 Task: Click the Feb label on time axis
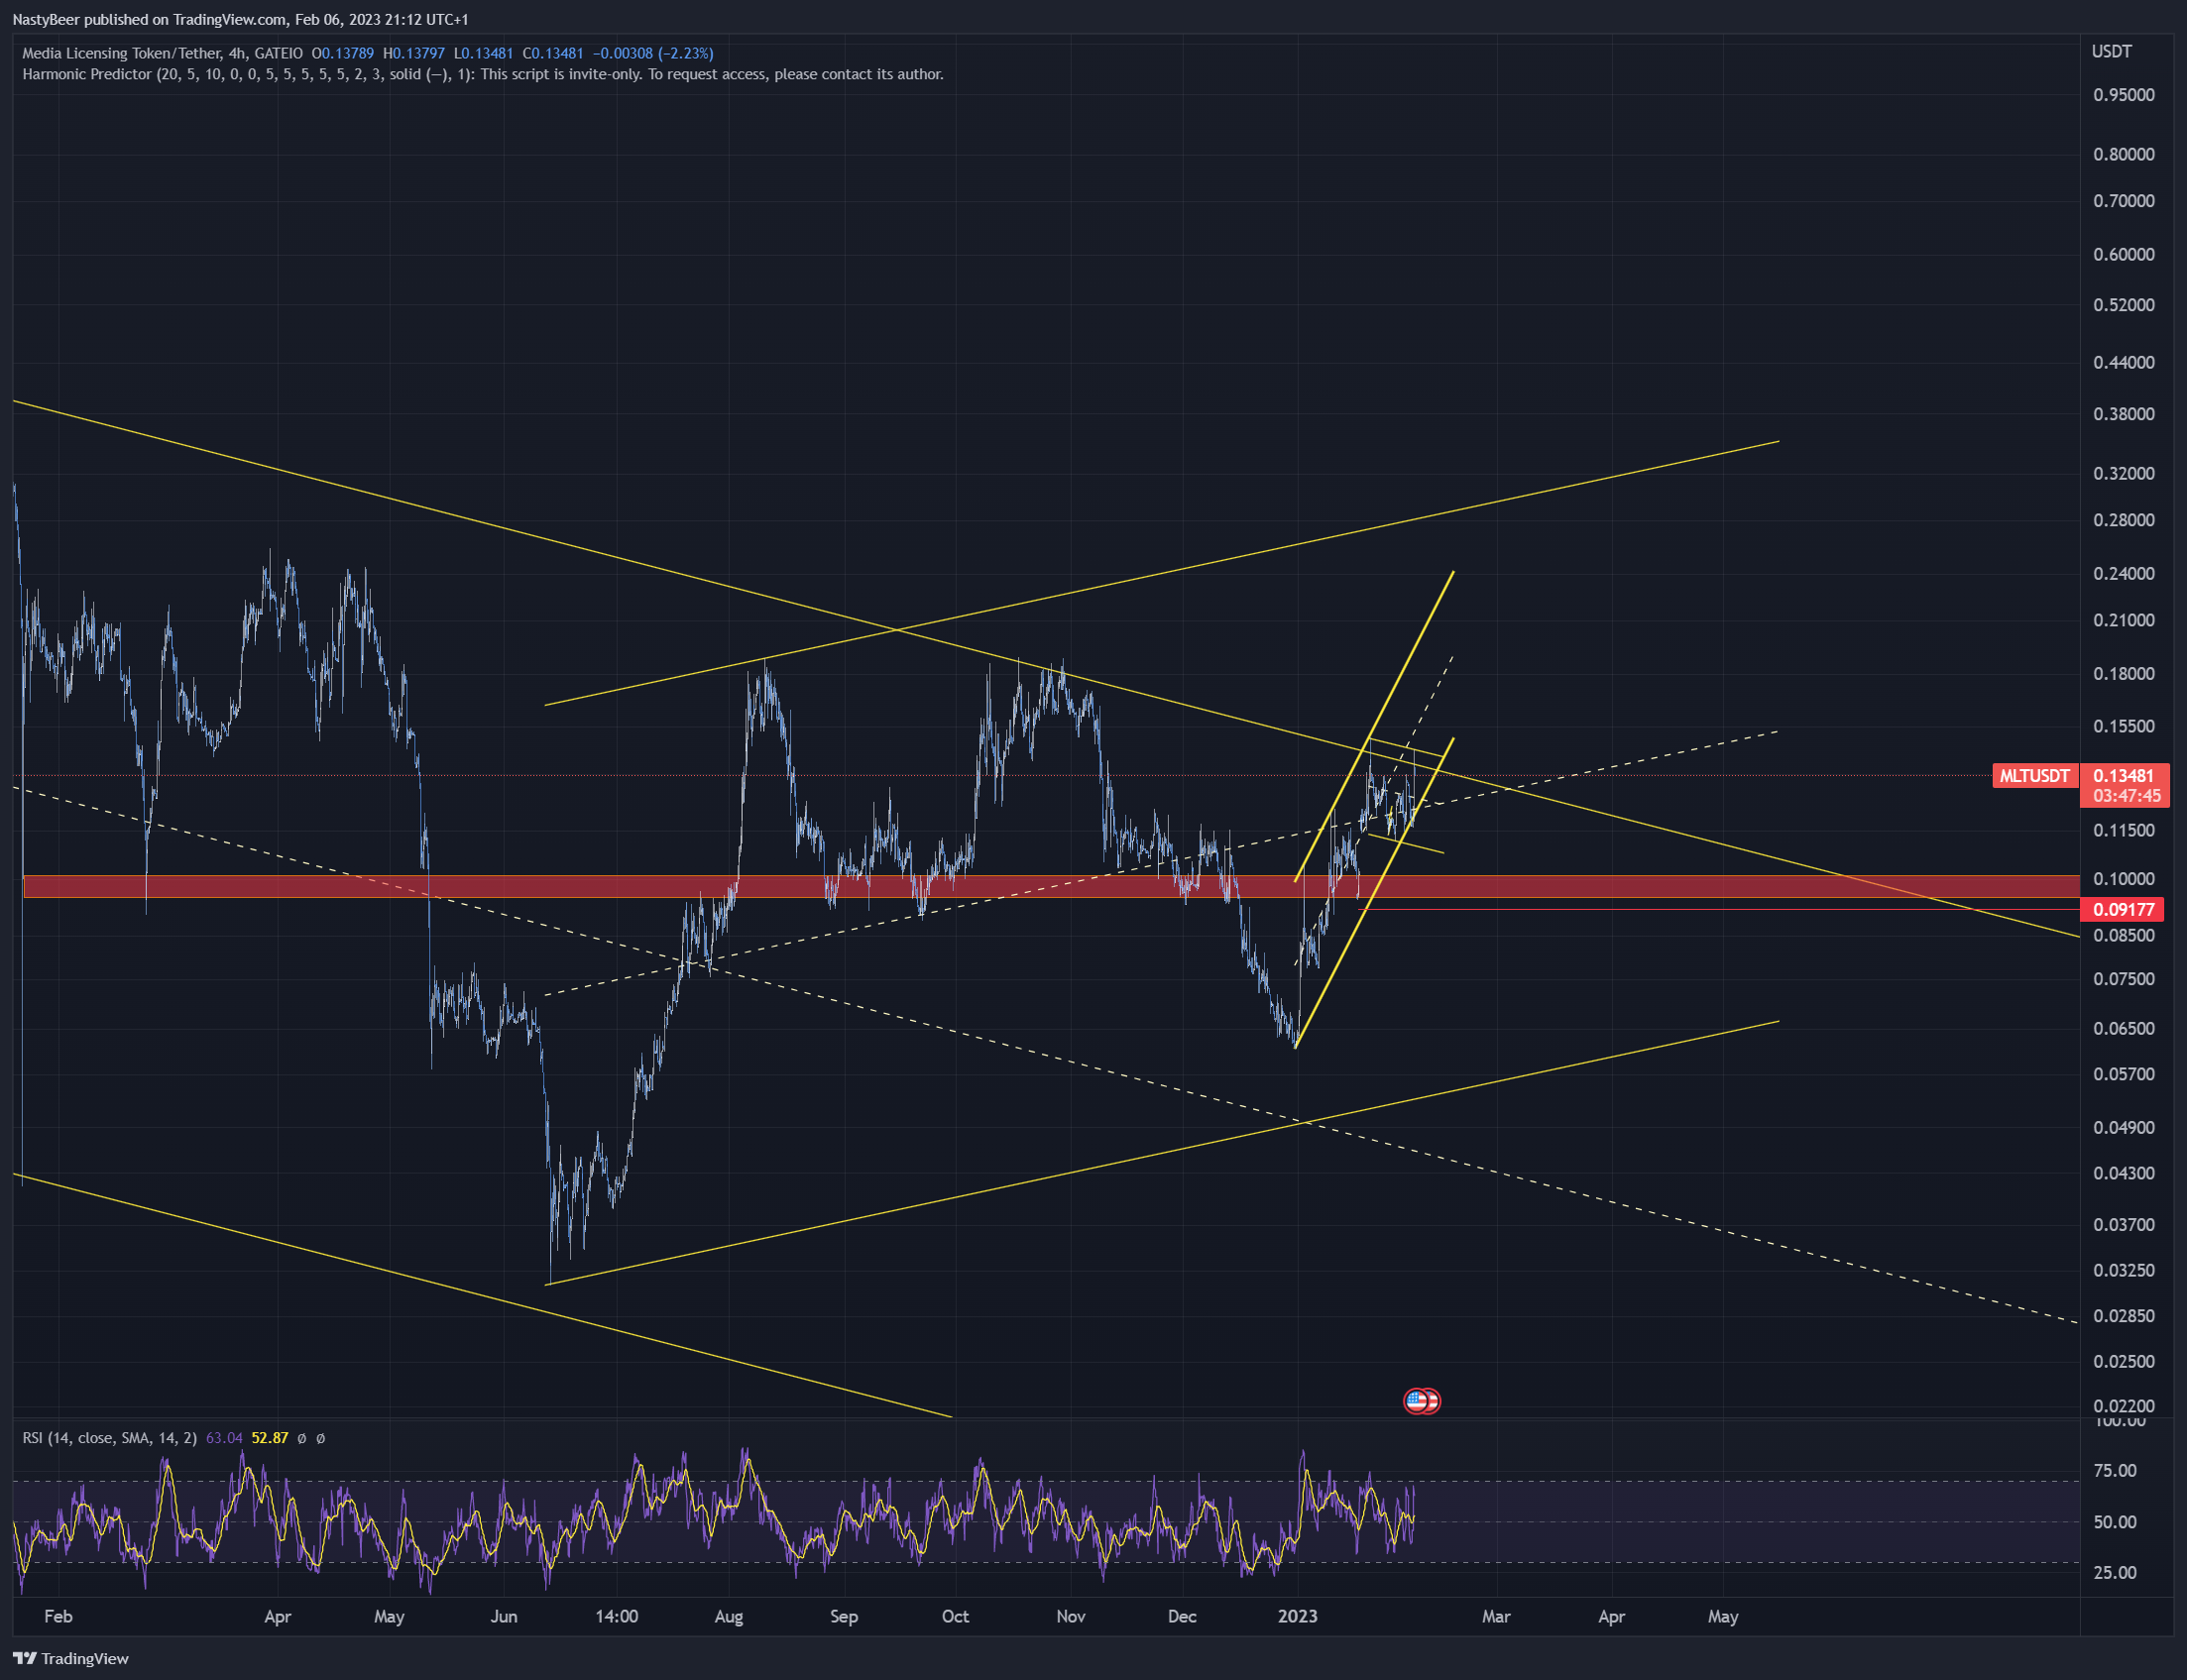coord(59,1616)
